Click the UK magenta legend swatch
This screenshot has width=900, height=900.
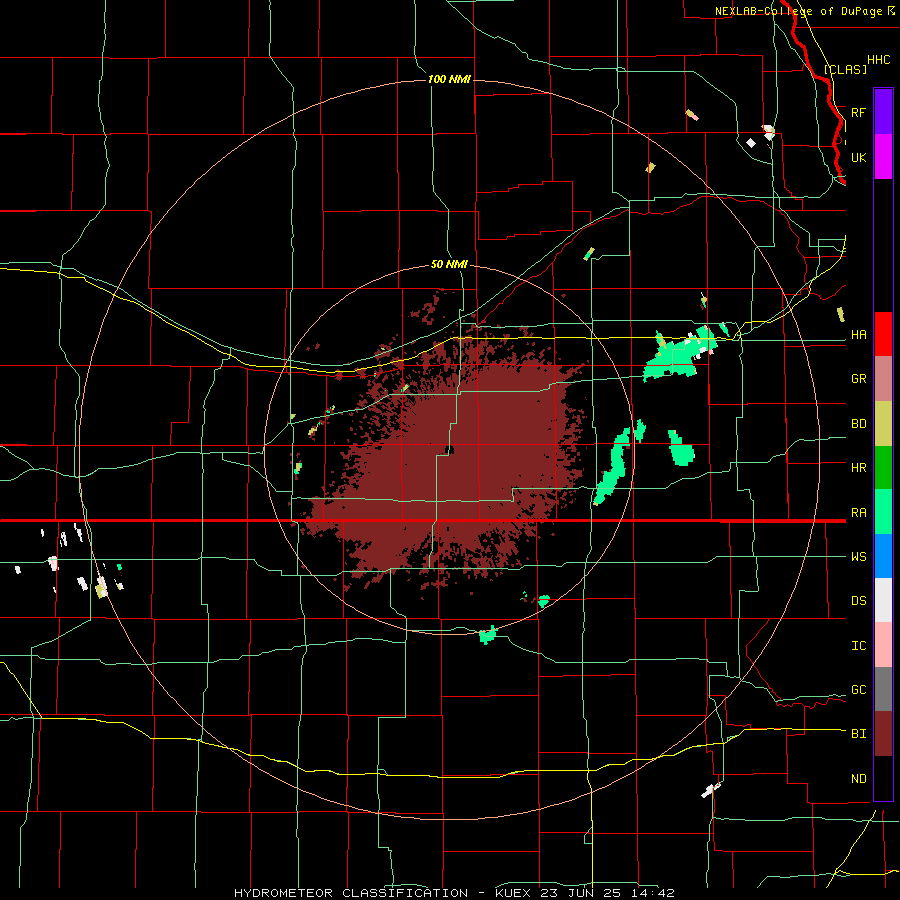coord(883,157)
